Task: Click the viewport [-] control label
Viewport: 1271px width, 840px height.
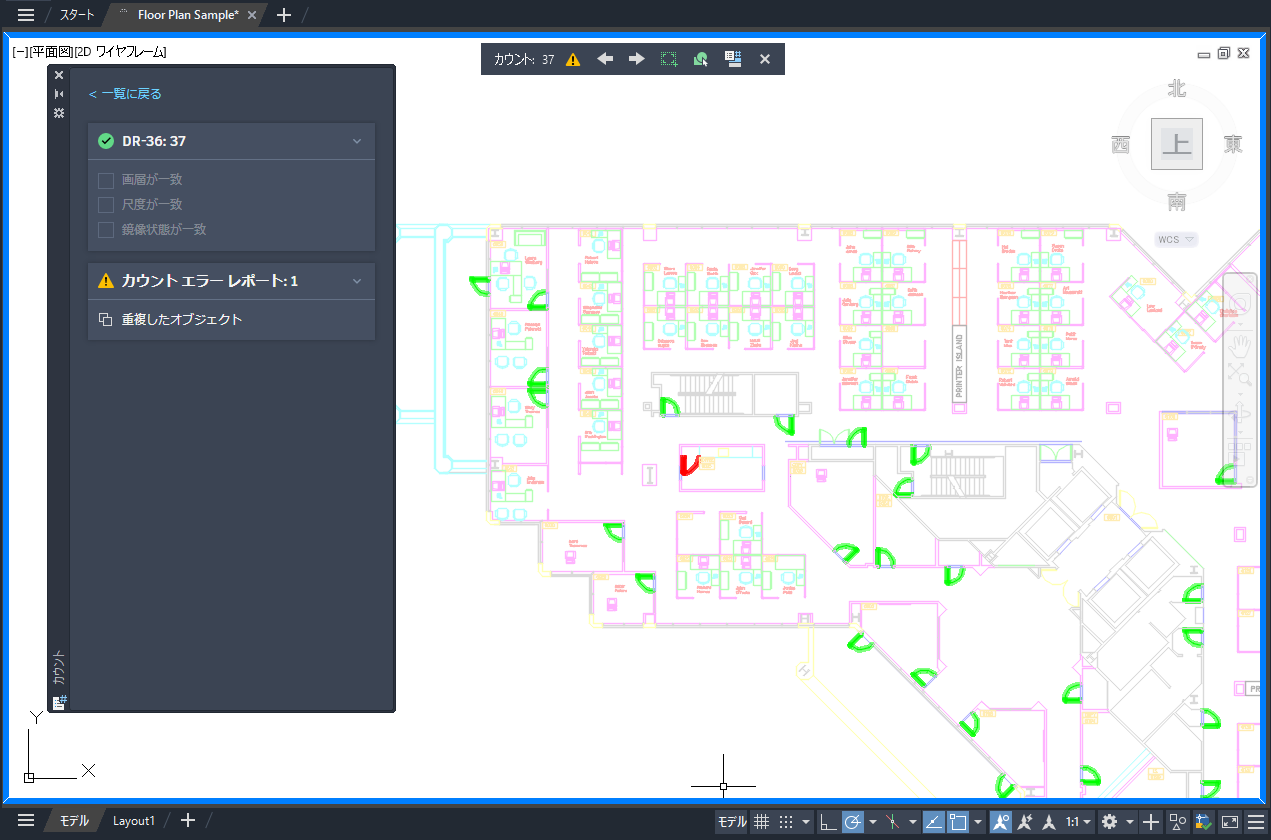Action: pos(20,52)
